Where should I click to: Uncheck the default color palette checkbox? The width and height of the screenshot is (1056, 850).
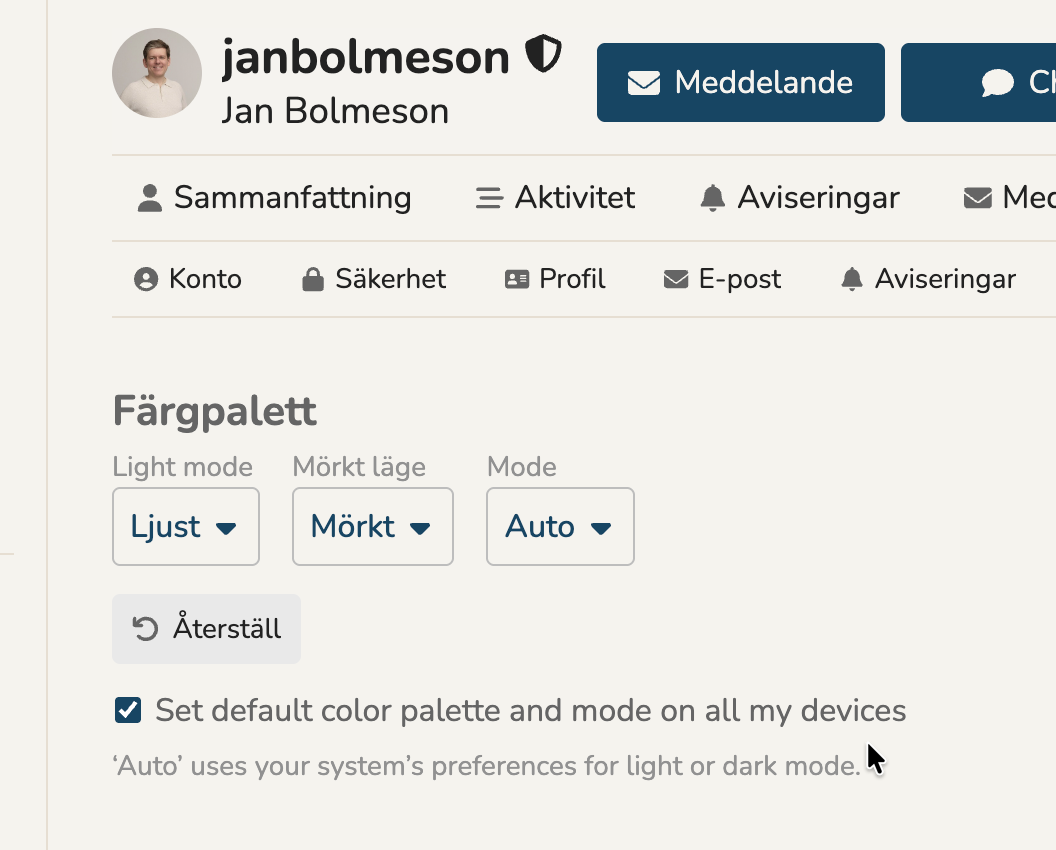pyautogui.click(x=128, y=711)
